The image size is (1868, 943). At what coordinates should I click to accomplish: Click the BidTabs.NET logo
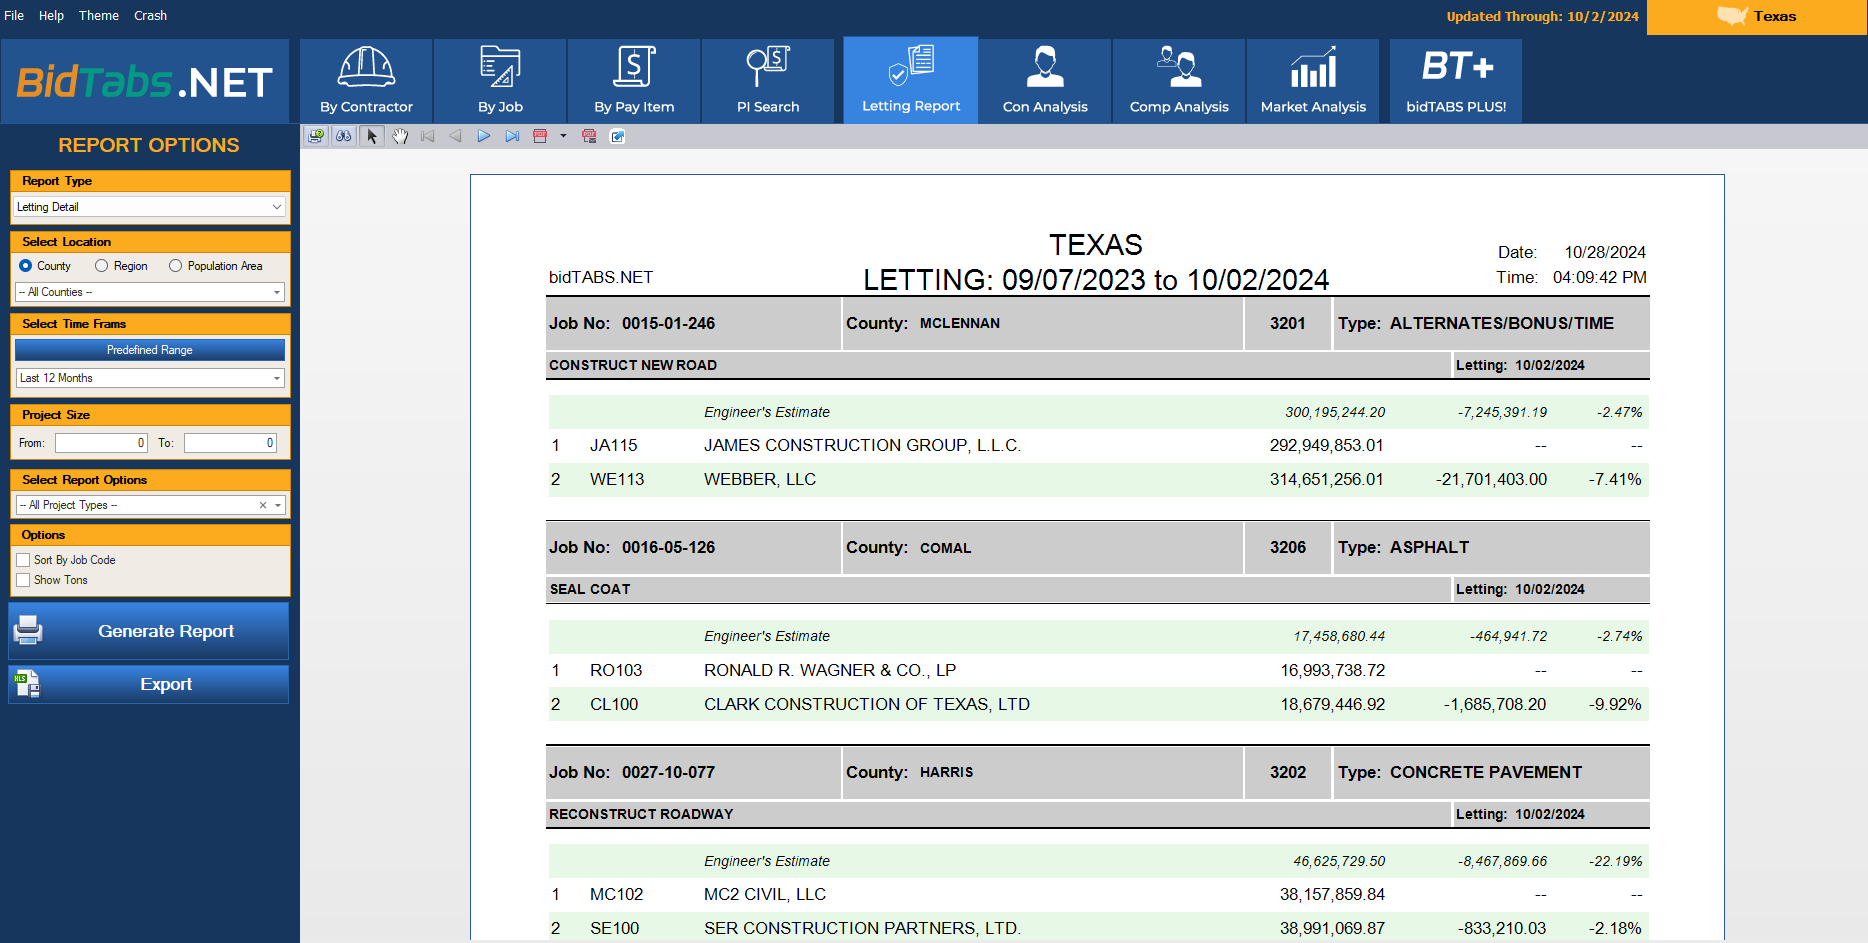145,81
